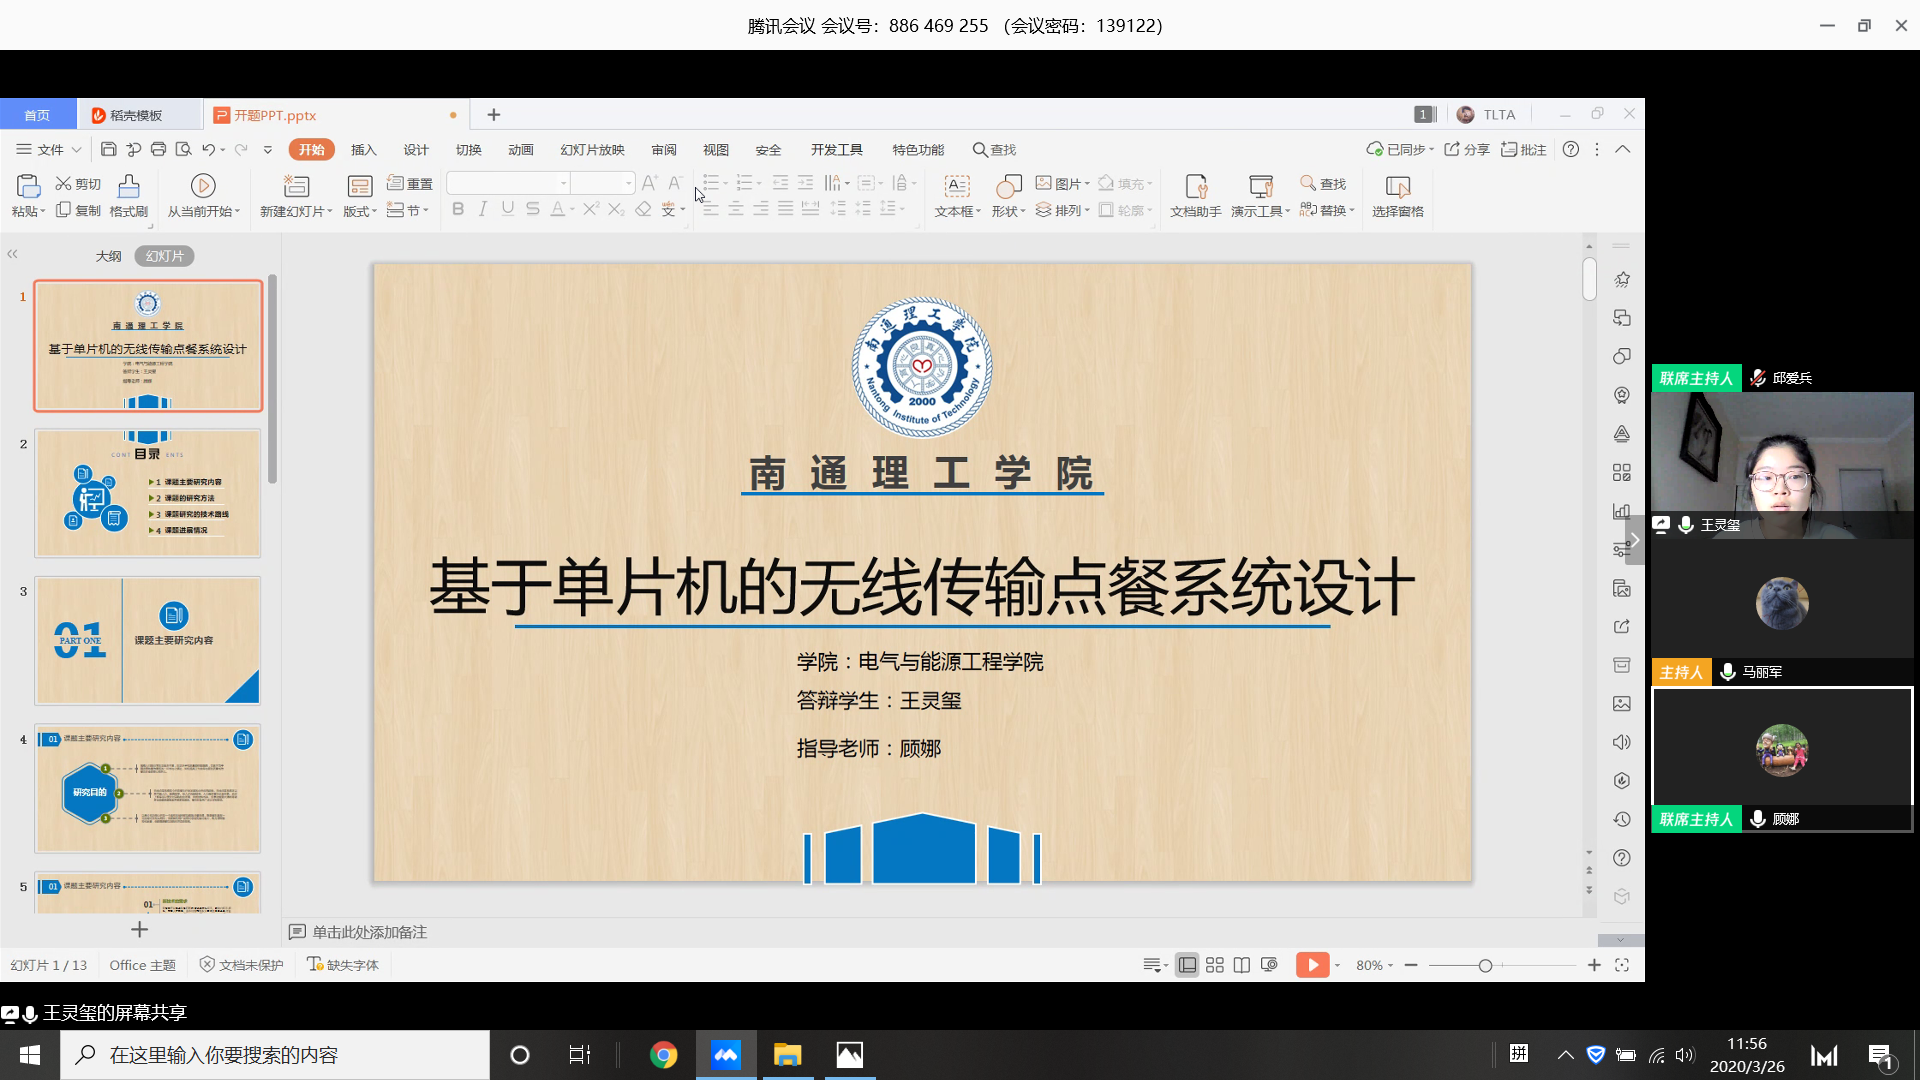Expand the 版式 layout dropdown
The width and height of the screenshot is (1920, 1080).
360,211
